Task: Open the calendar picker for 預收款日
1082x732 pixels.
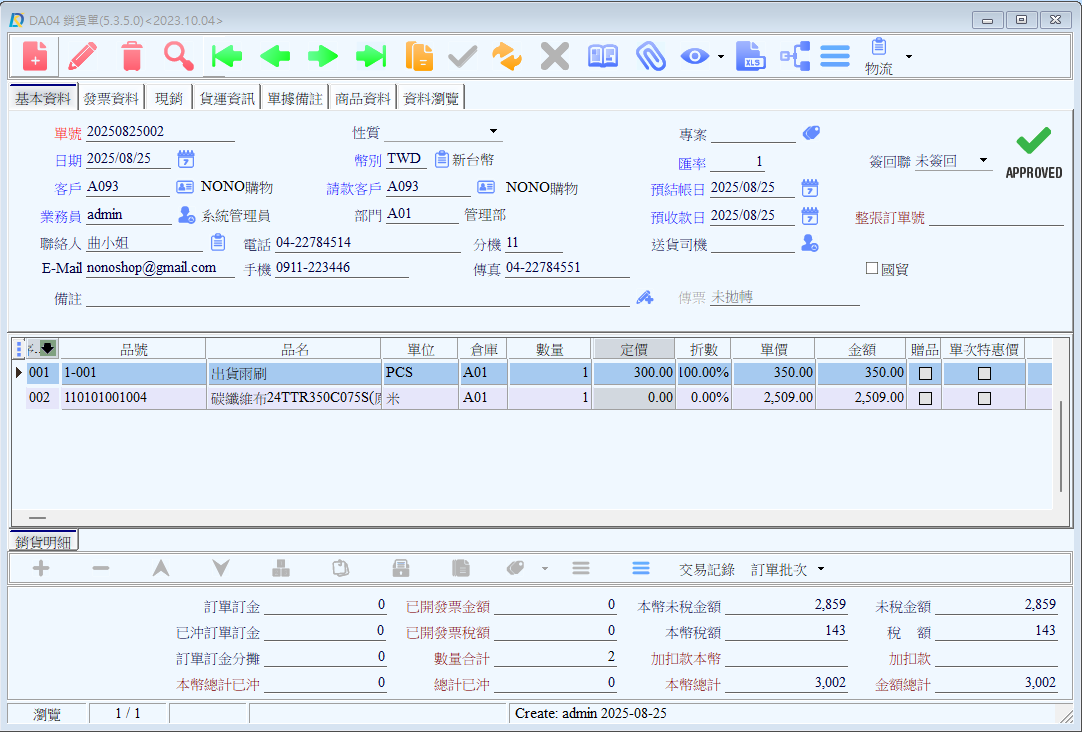Action: 810,216
